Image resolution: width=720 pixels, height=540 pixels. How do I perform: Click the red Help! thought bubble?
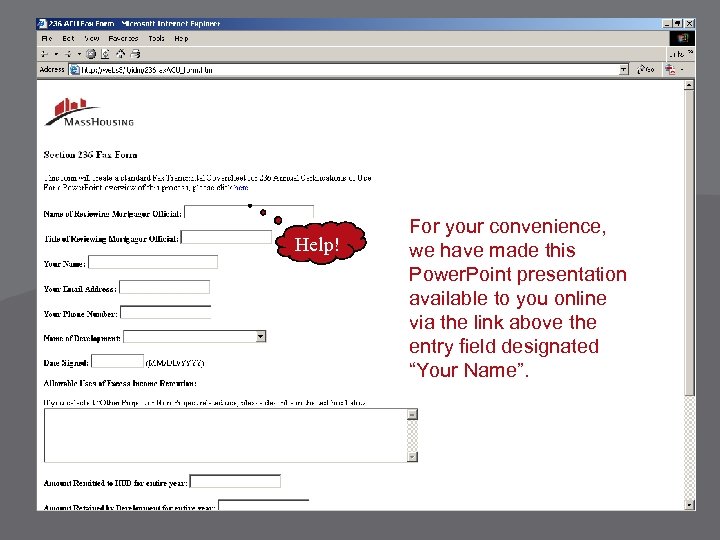tap(321, 243)
